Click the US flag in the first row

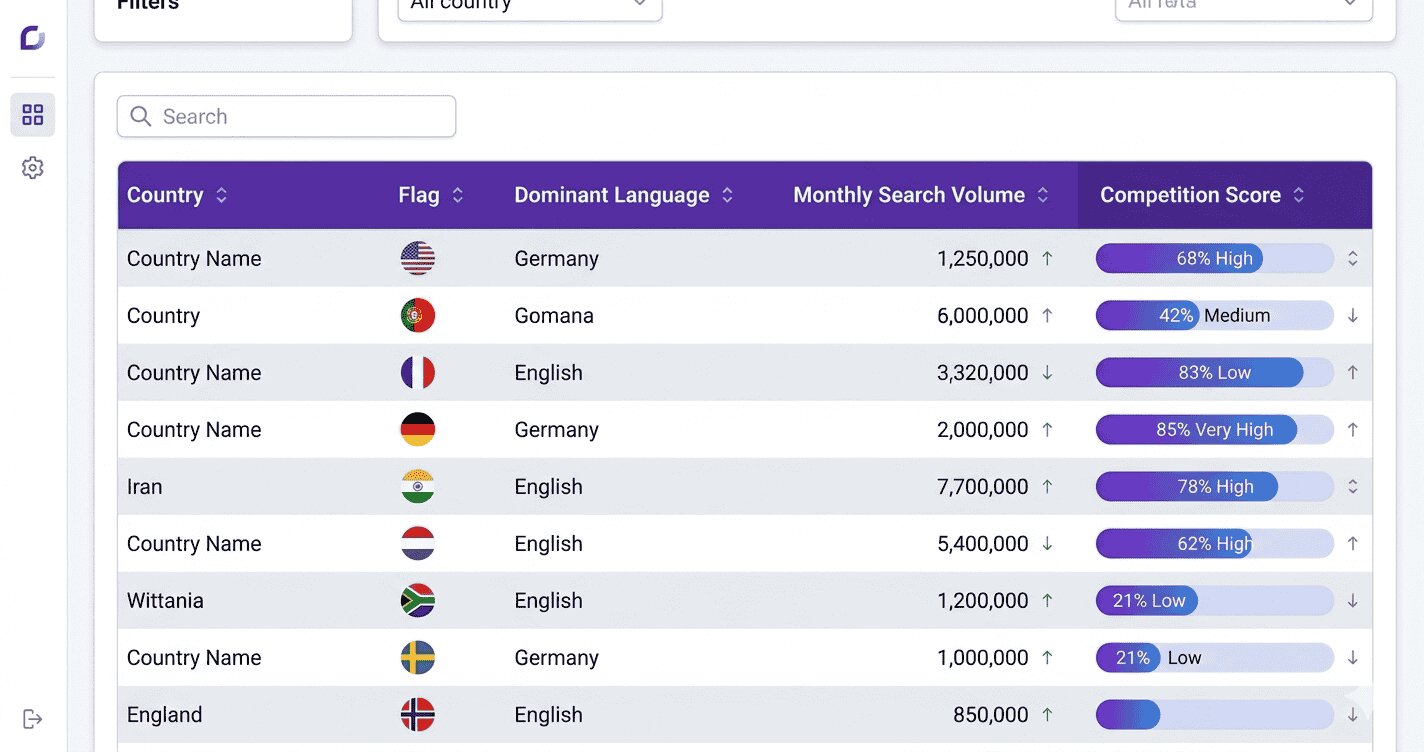click(417, 258)
